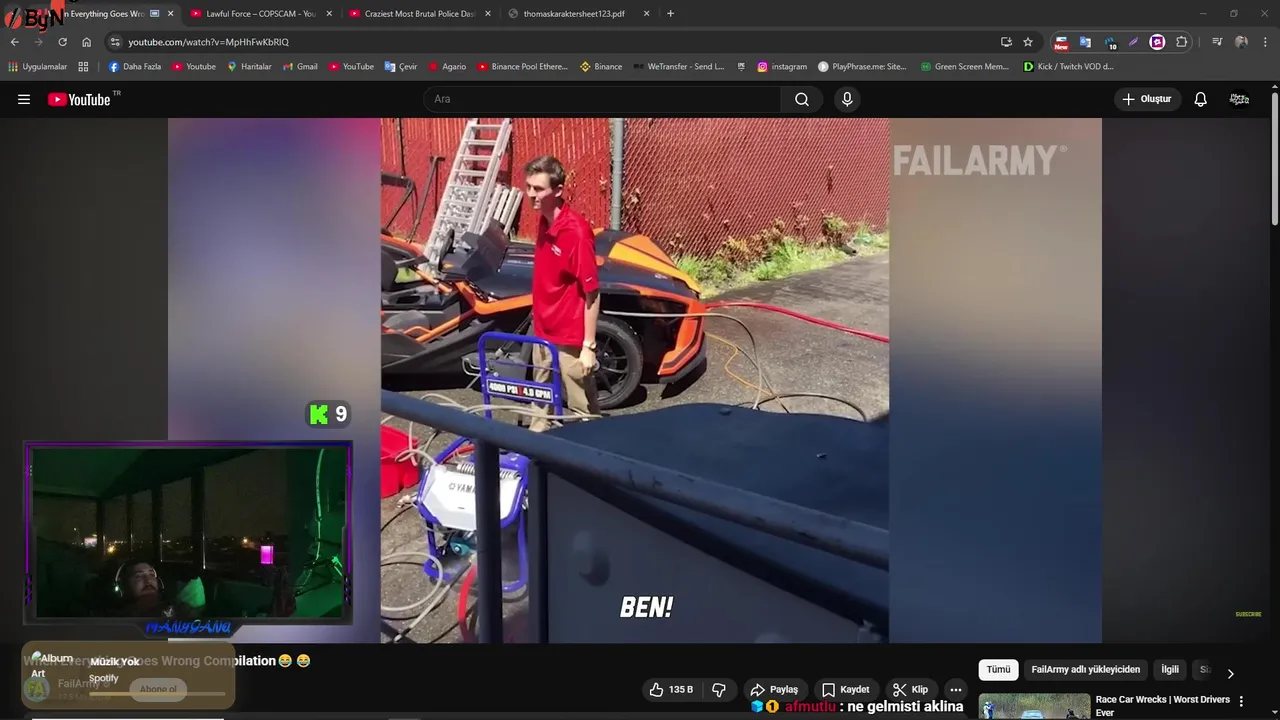Open the browser media controls icon
This screenshot has width=1280, height=720.
pos(1217,42)
